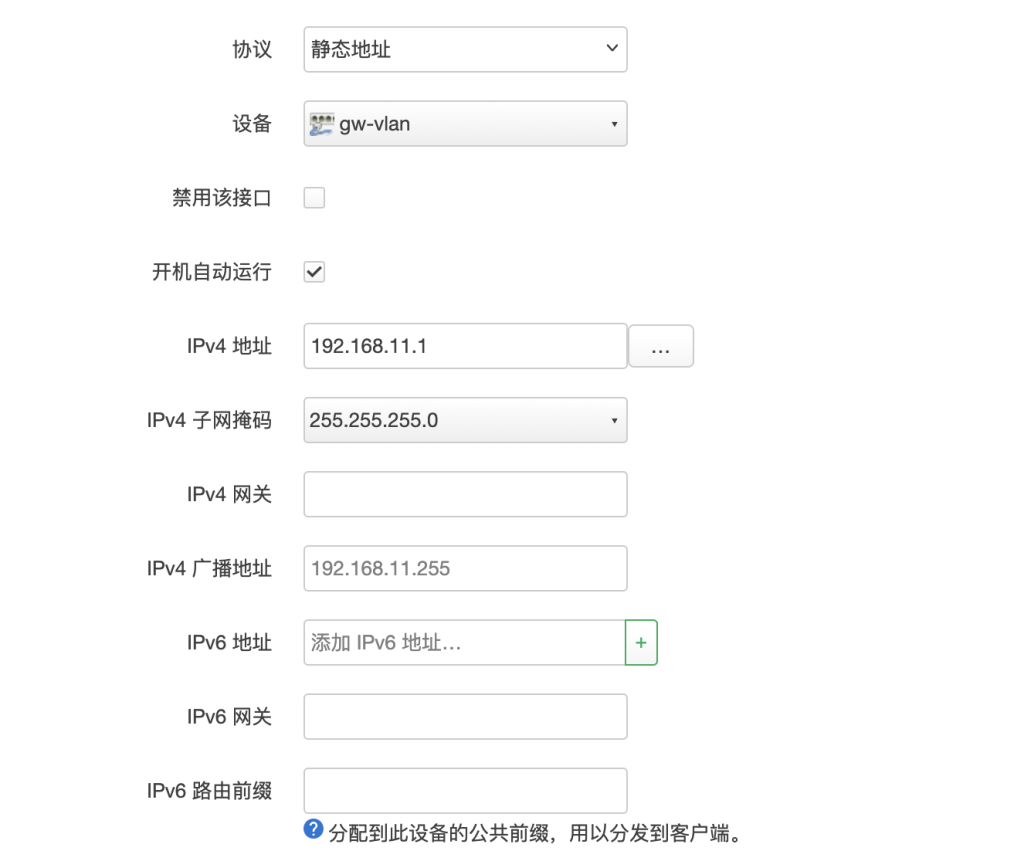
Task: Click the 添加 IPv6 地址 input box
Action: click(460, 642)
